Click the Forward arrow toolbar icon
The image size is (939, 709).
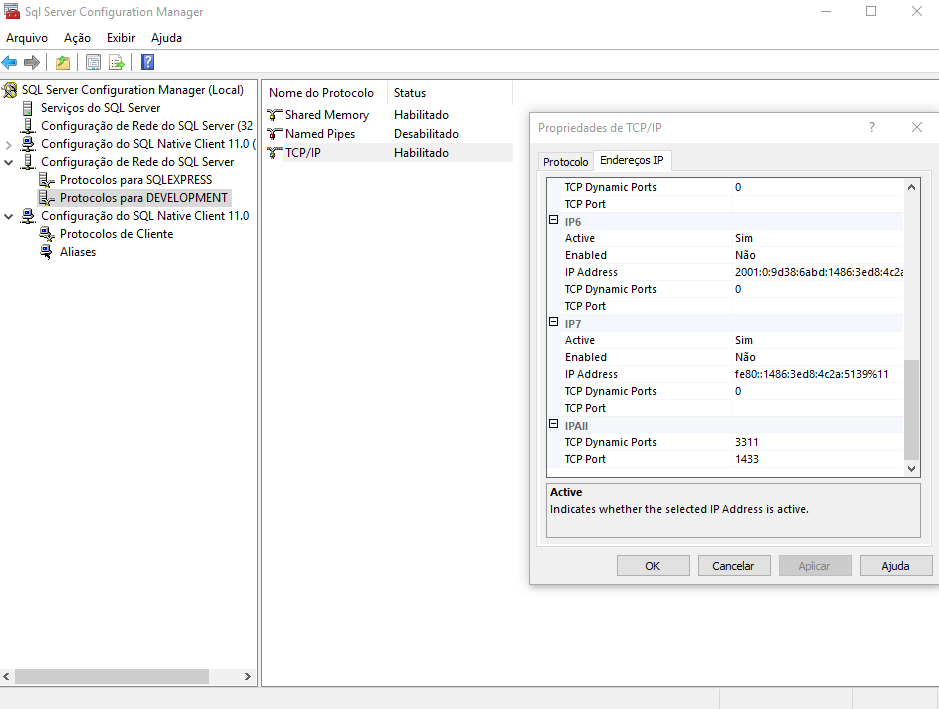pyautogui.click(x=32, y=62)
